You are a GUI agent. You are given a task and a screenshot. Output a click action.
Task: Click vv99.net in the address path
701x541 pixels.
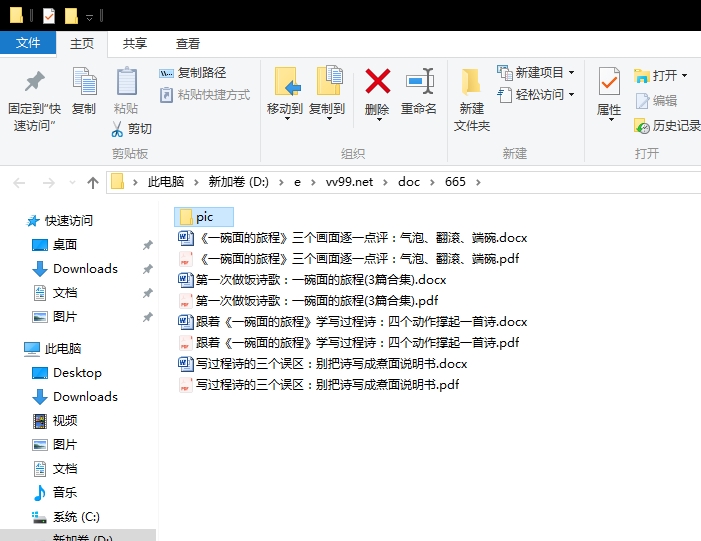coord(349,182)
